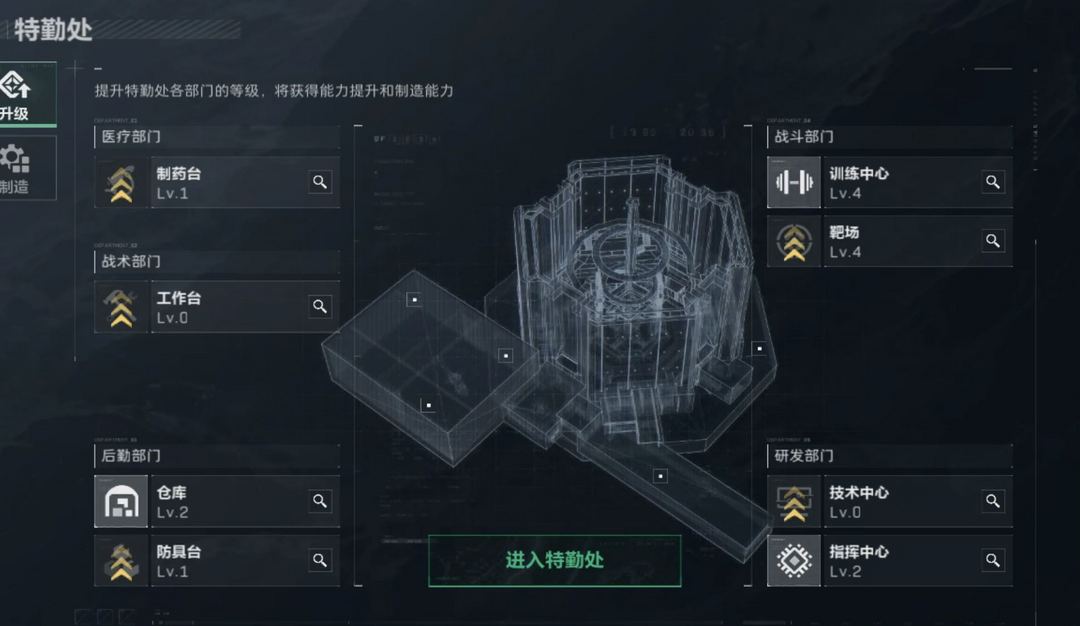Click the 防具台 upgrade chevrons icon
Screen dimensions: 1080x626
coord(121,561)
